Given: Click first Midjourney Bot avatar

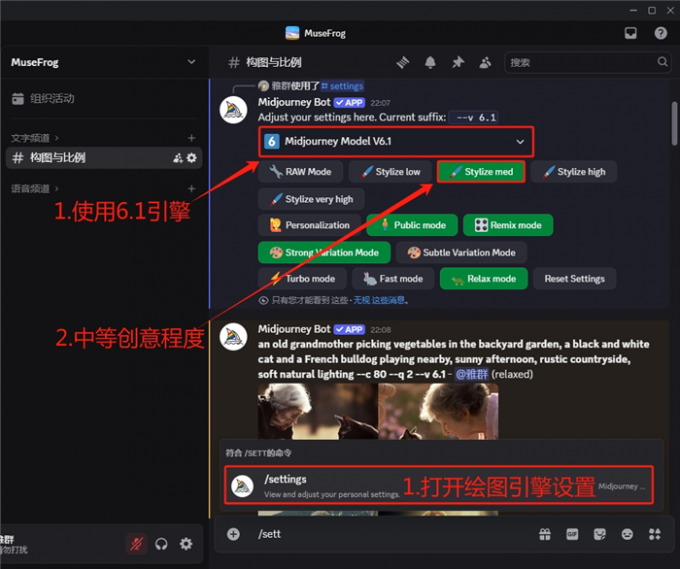Looking at the screenshot, I should click(x=233, y=110).
